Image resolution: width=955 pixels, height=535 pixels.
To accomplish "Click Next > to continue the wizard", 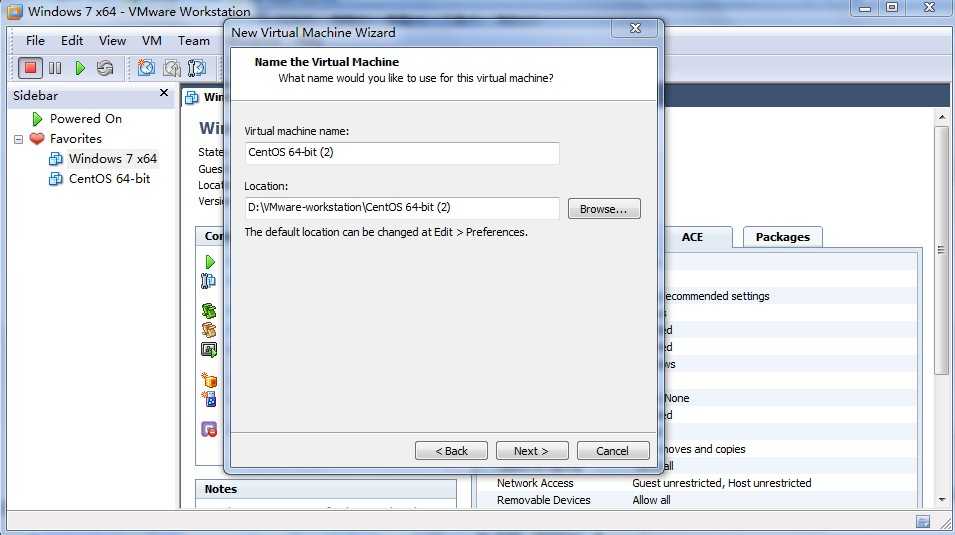I will (532, 451).
